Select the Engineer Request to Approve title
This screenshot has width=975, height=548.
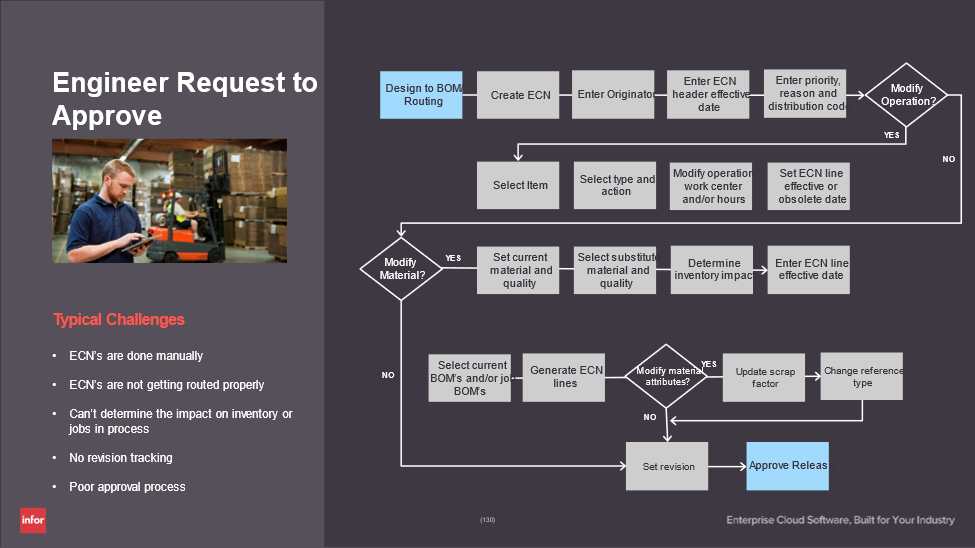click(x=184, y=98)
